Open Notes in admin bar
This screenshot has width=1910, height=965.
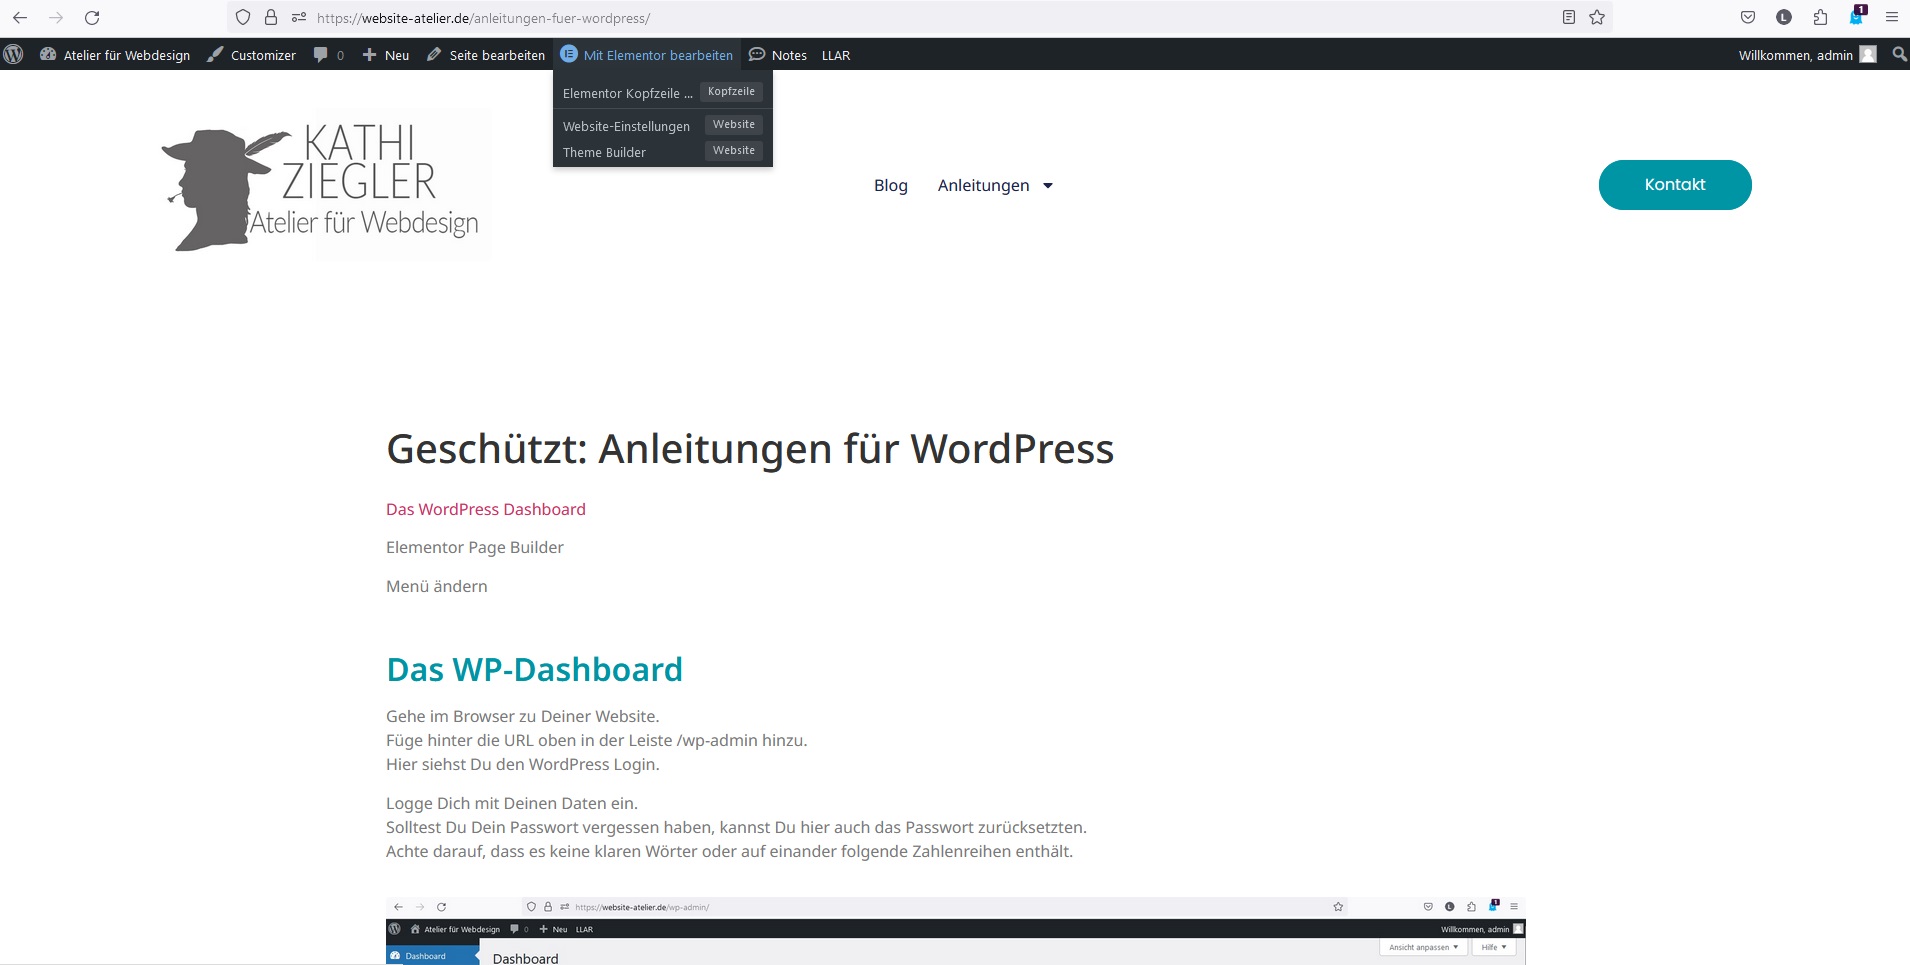[778, 55]
